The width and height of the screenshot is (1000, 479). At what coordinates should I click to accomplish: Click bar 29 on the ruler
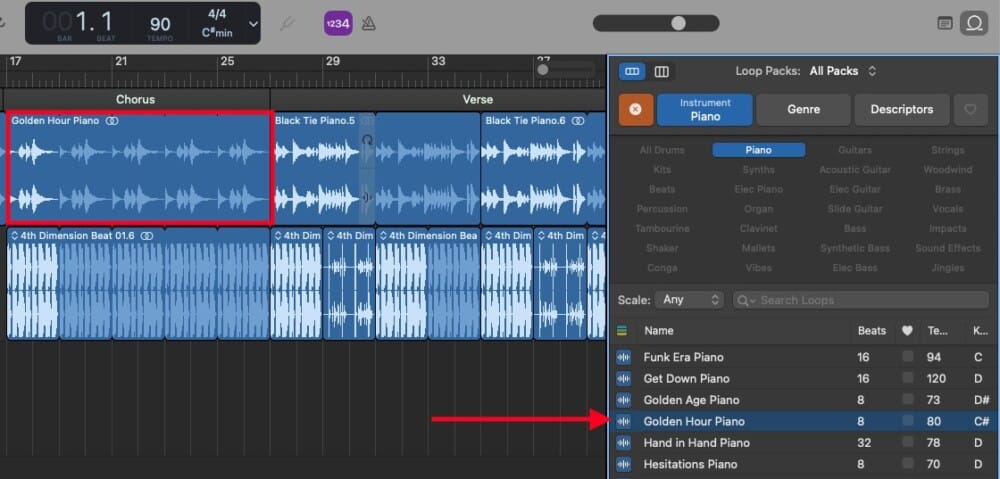click(333, 62)
